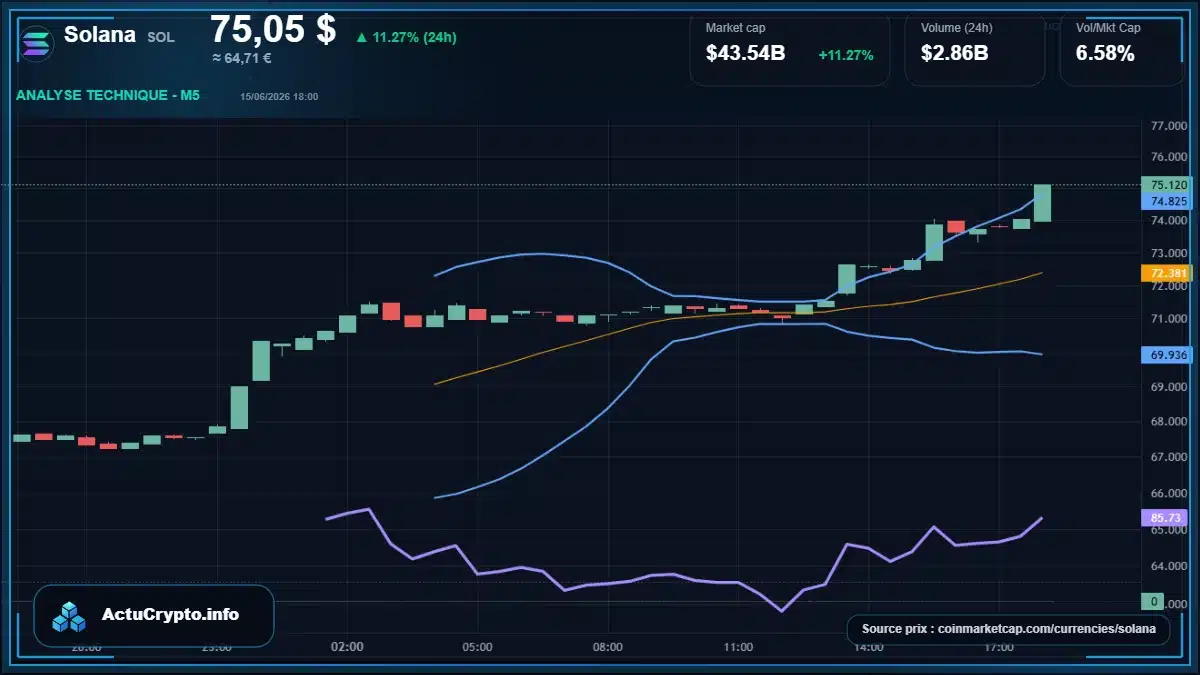Click the Solana coin name
Screen dimensions: 1200x675
tap(100, 35)
